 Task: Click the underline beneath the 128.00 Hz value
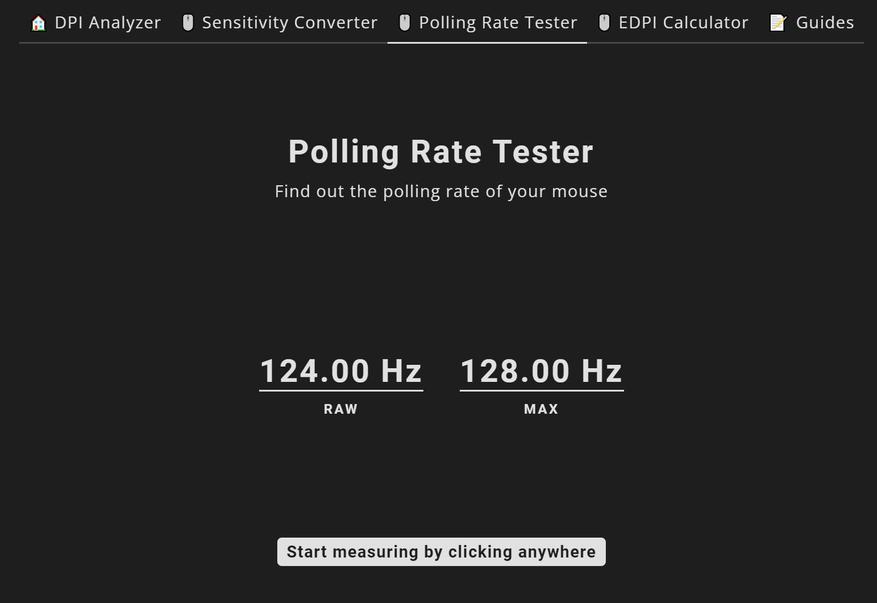541,390
